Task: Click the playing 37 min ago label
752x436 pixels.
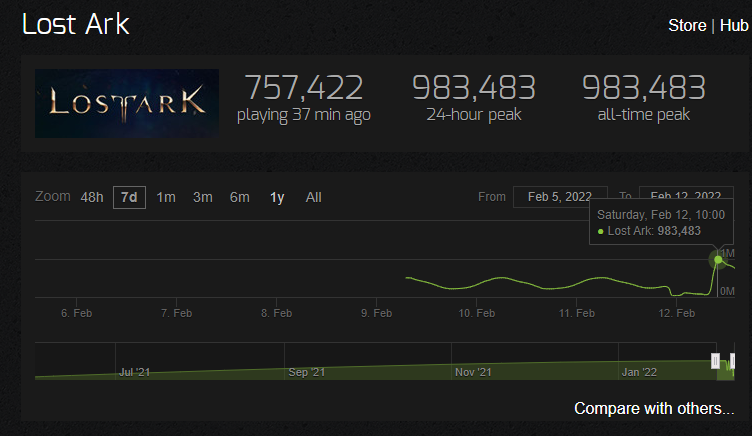Action: [x=304, y=115]
